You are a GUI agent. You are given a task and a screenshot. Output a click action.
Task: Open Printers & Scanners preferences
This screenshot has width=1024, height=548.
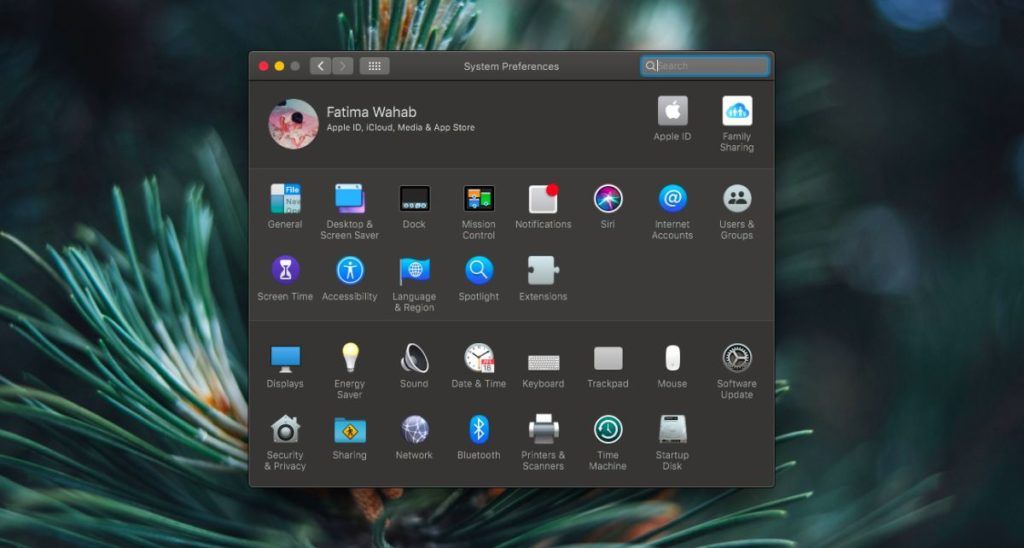coord(543,430)
